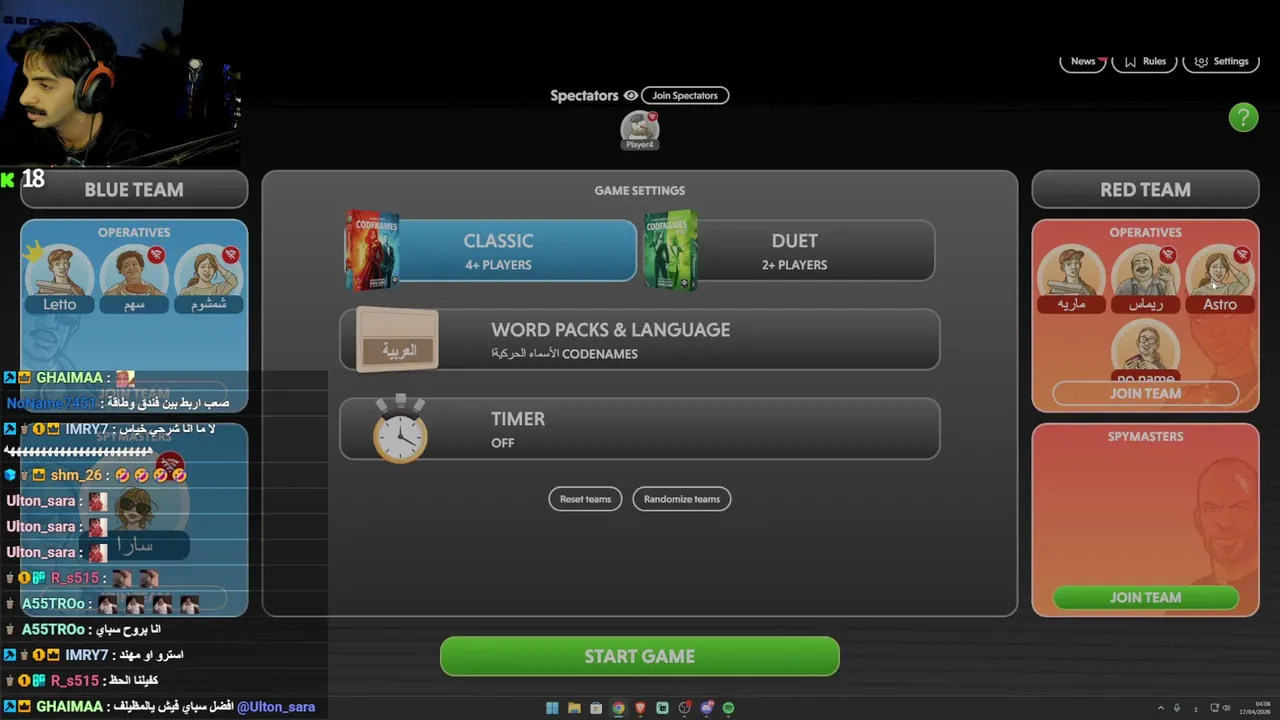The height and width of the screenshot is (720, 1280).
Task: Click the Arabic language card icon
Action: tap(397, 340)
